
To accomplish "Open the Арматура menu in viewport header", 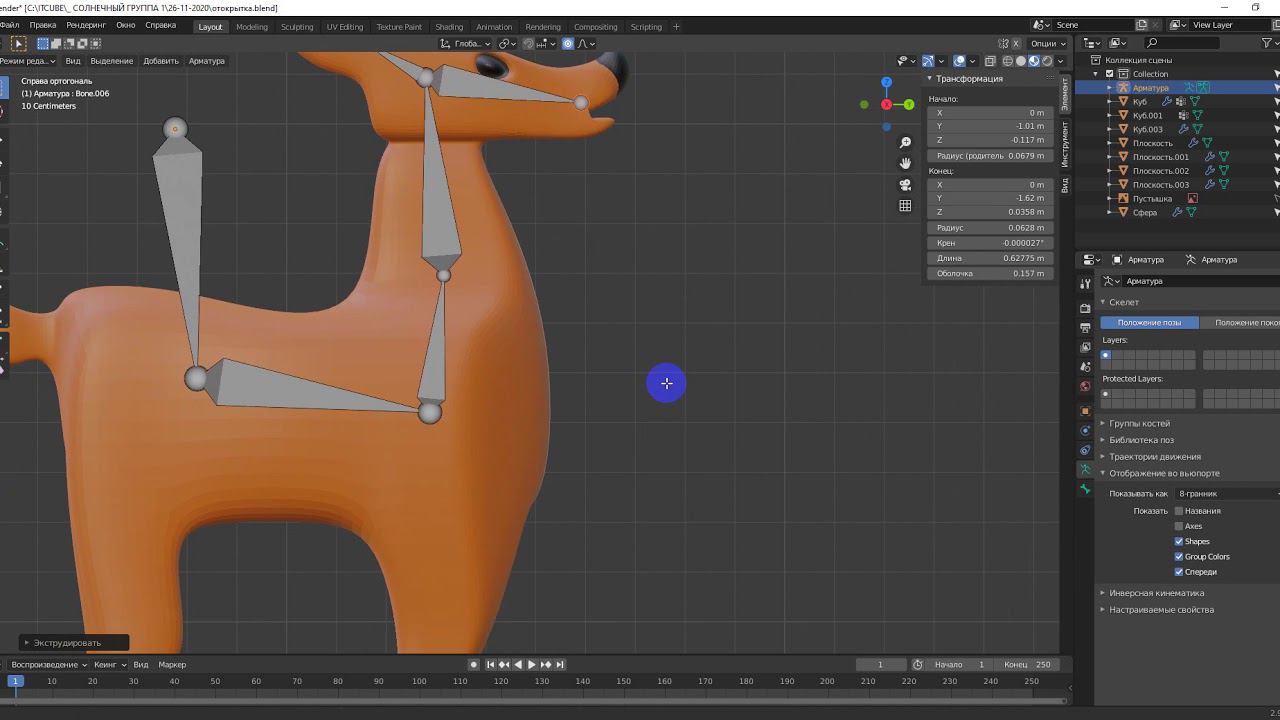I will (207, 61).
